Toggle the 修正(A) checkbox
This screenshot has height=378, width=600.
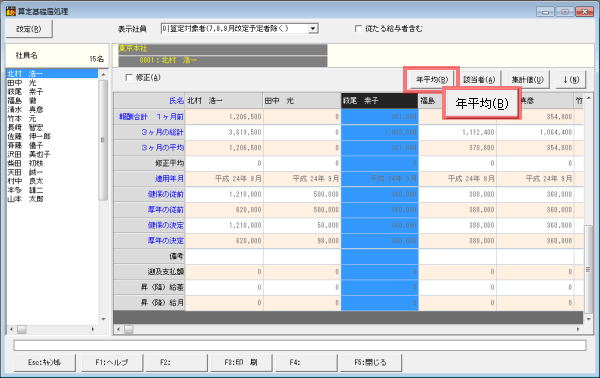[x=129, y=78]
